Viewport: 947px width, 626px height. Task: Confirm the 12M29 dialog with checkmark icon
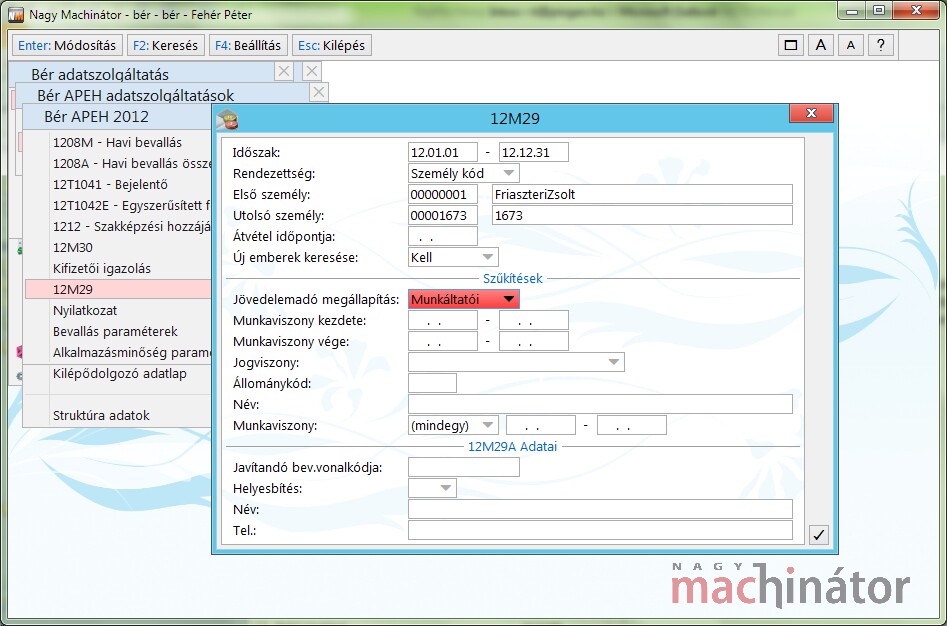tap(818, 534)
